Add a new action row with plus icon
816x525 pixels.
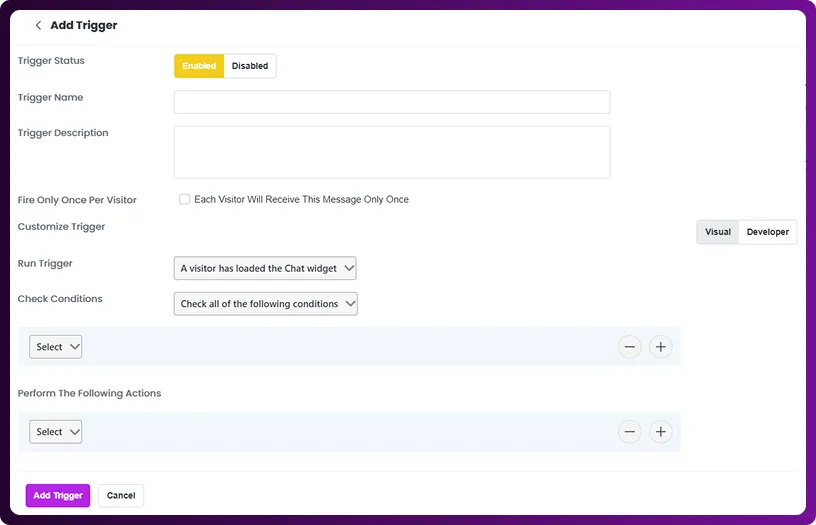coord(660,432)
